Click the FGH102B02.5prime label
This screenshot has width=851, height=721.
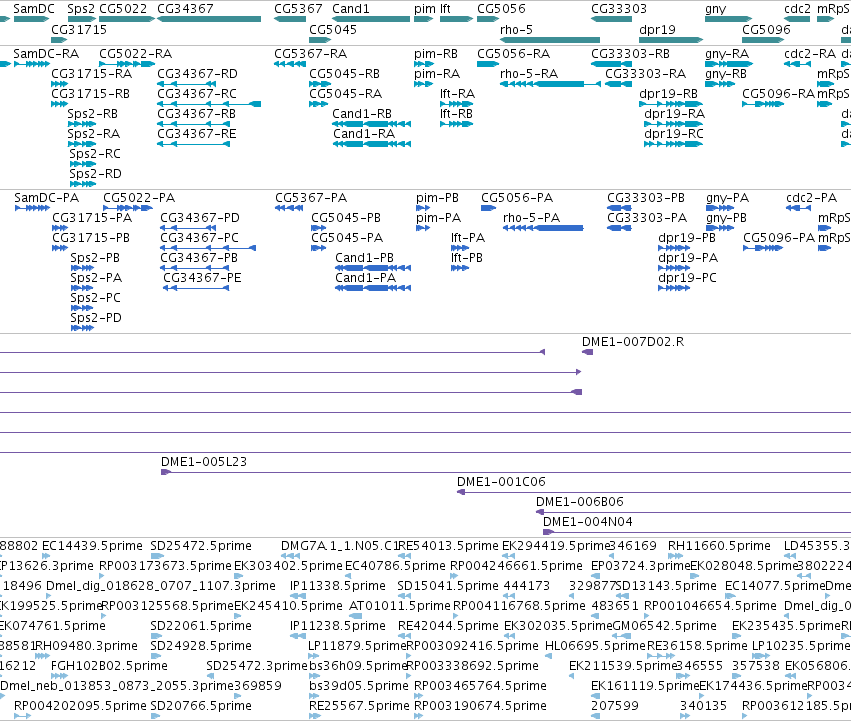(109, 666)
